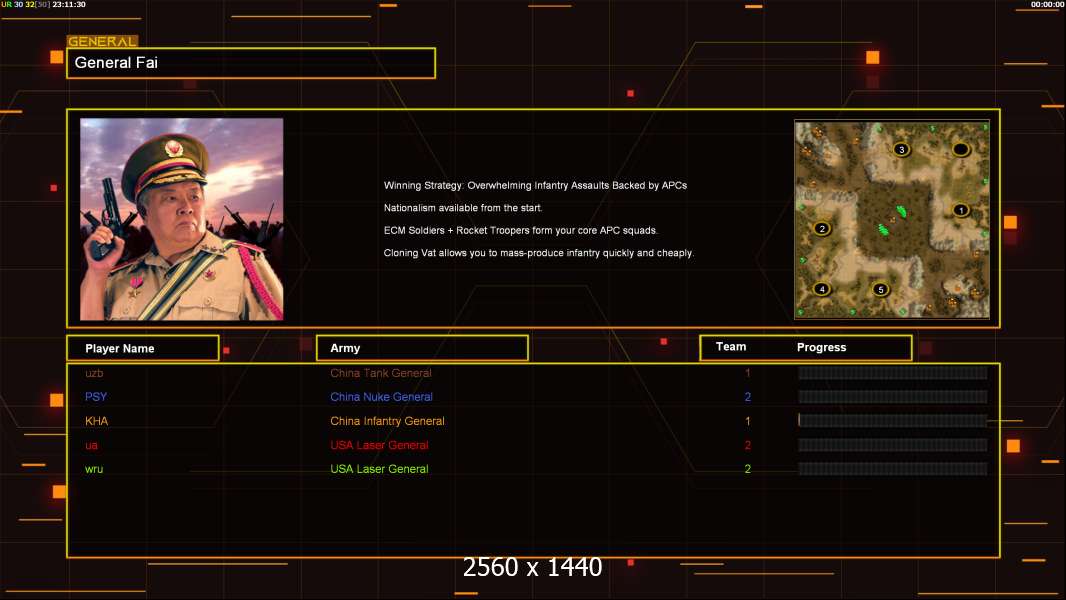The width and height of the screenshot is (1066, 600).
Task: Select start position 3 marker on map
Action: 901,150
